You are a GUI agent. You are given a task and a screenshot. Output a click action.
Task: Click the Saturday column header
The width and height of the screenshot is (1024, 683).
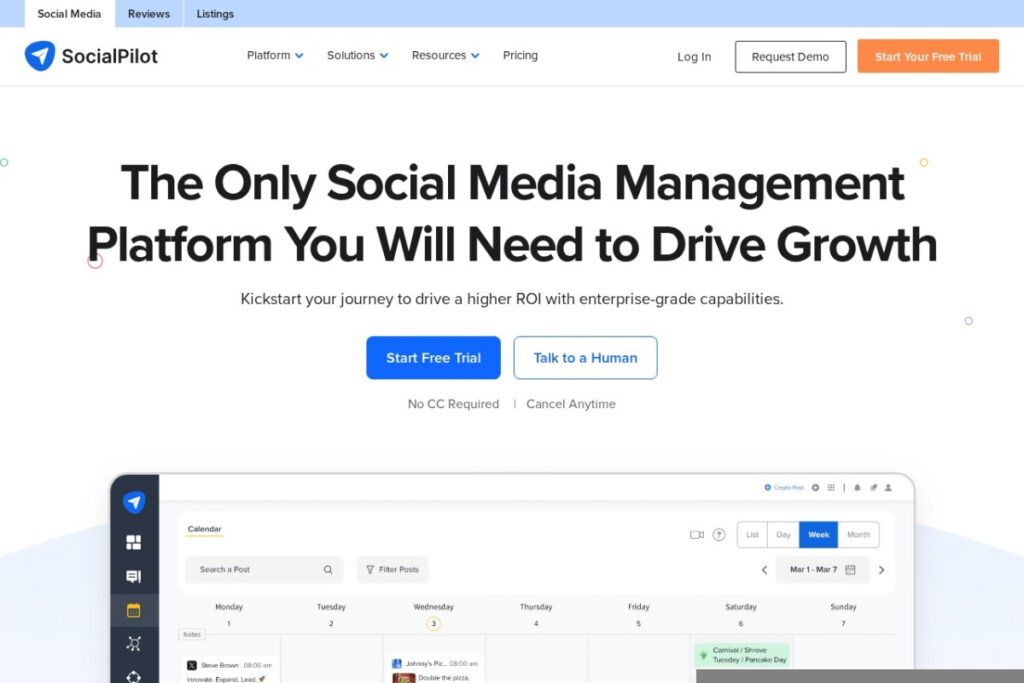click(741, 607)
